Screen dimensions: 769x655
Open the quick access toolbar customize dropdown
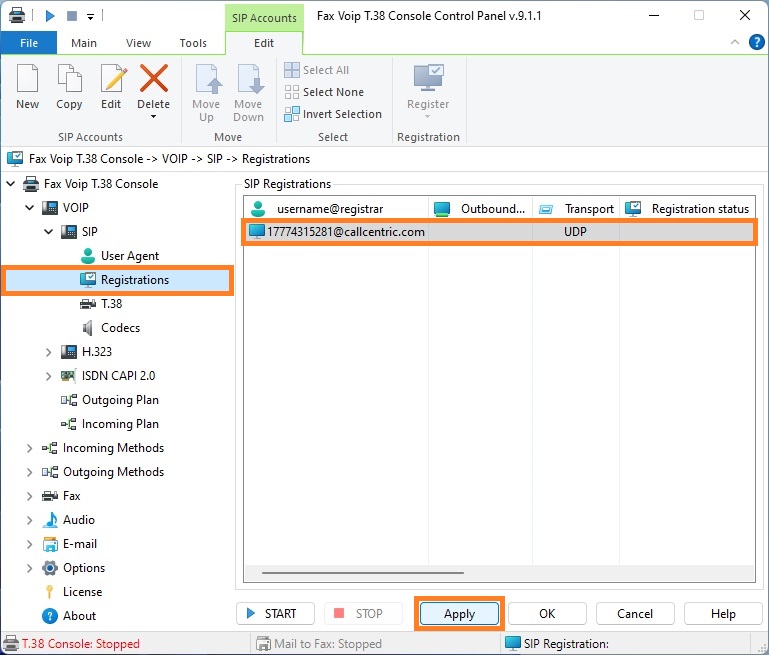point(91,17)
